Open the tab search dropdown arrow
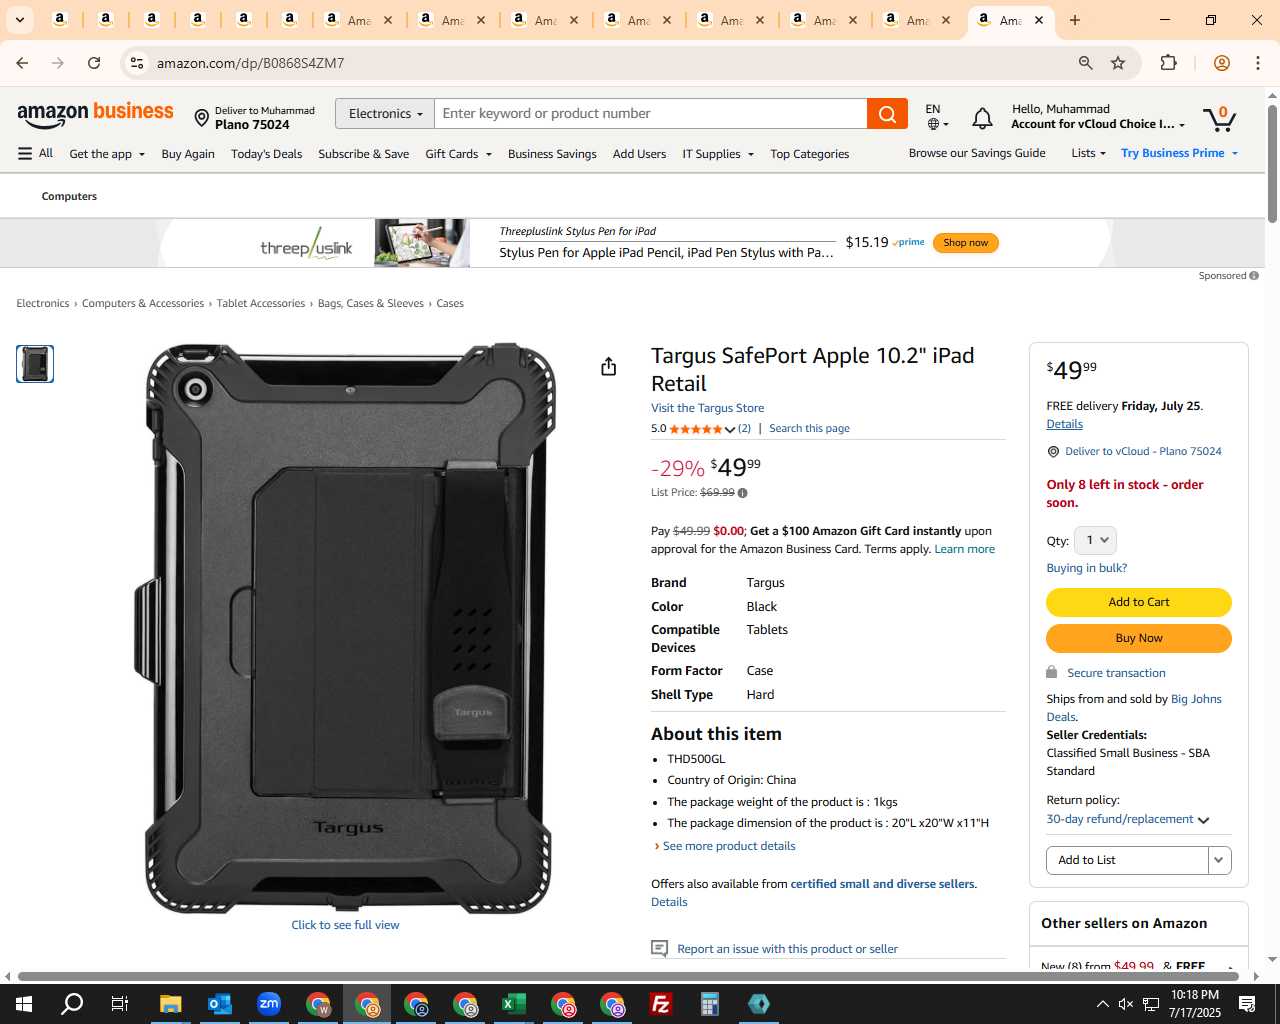 [x=19, y=20]
